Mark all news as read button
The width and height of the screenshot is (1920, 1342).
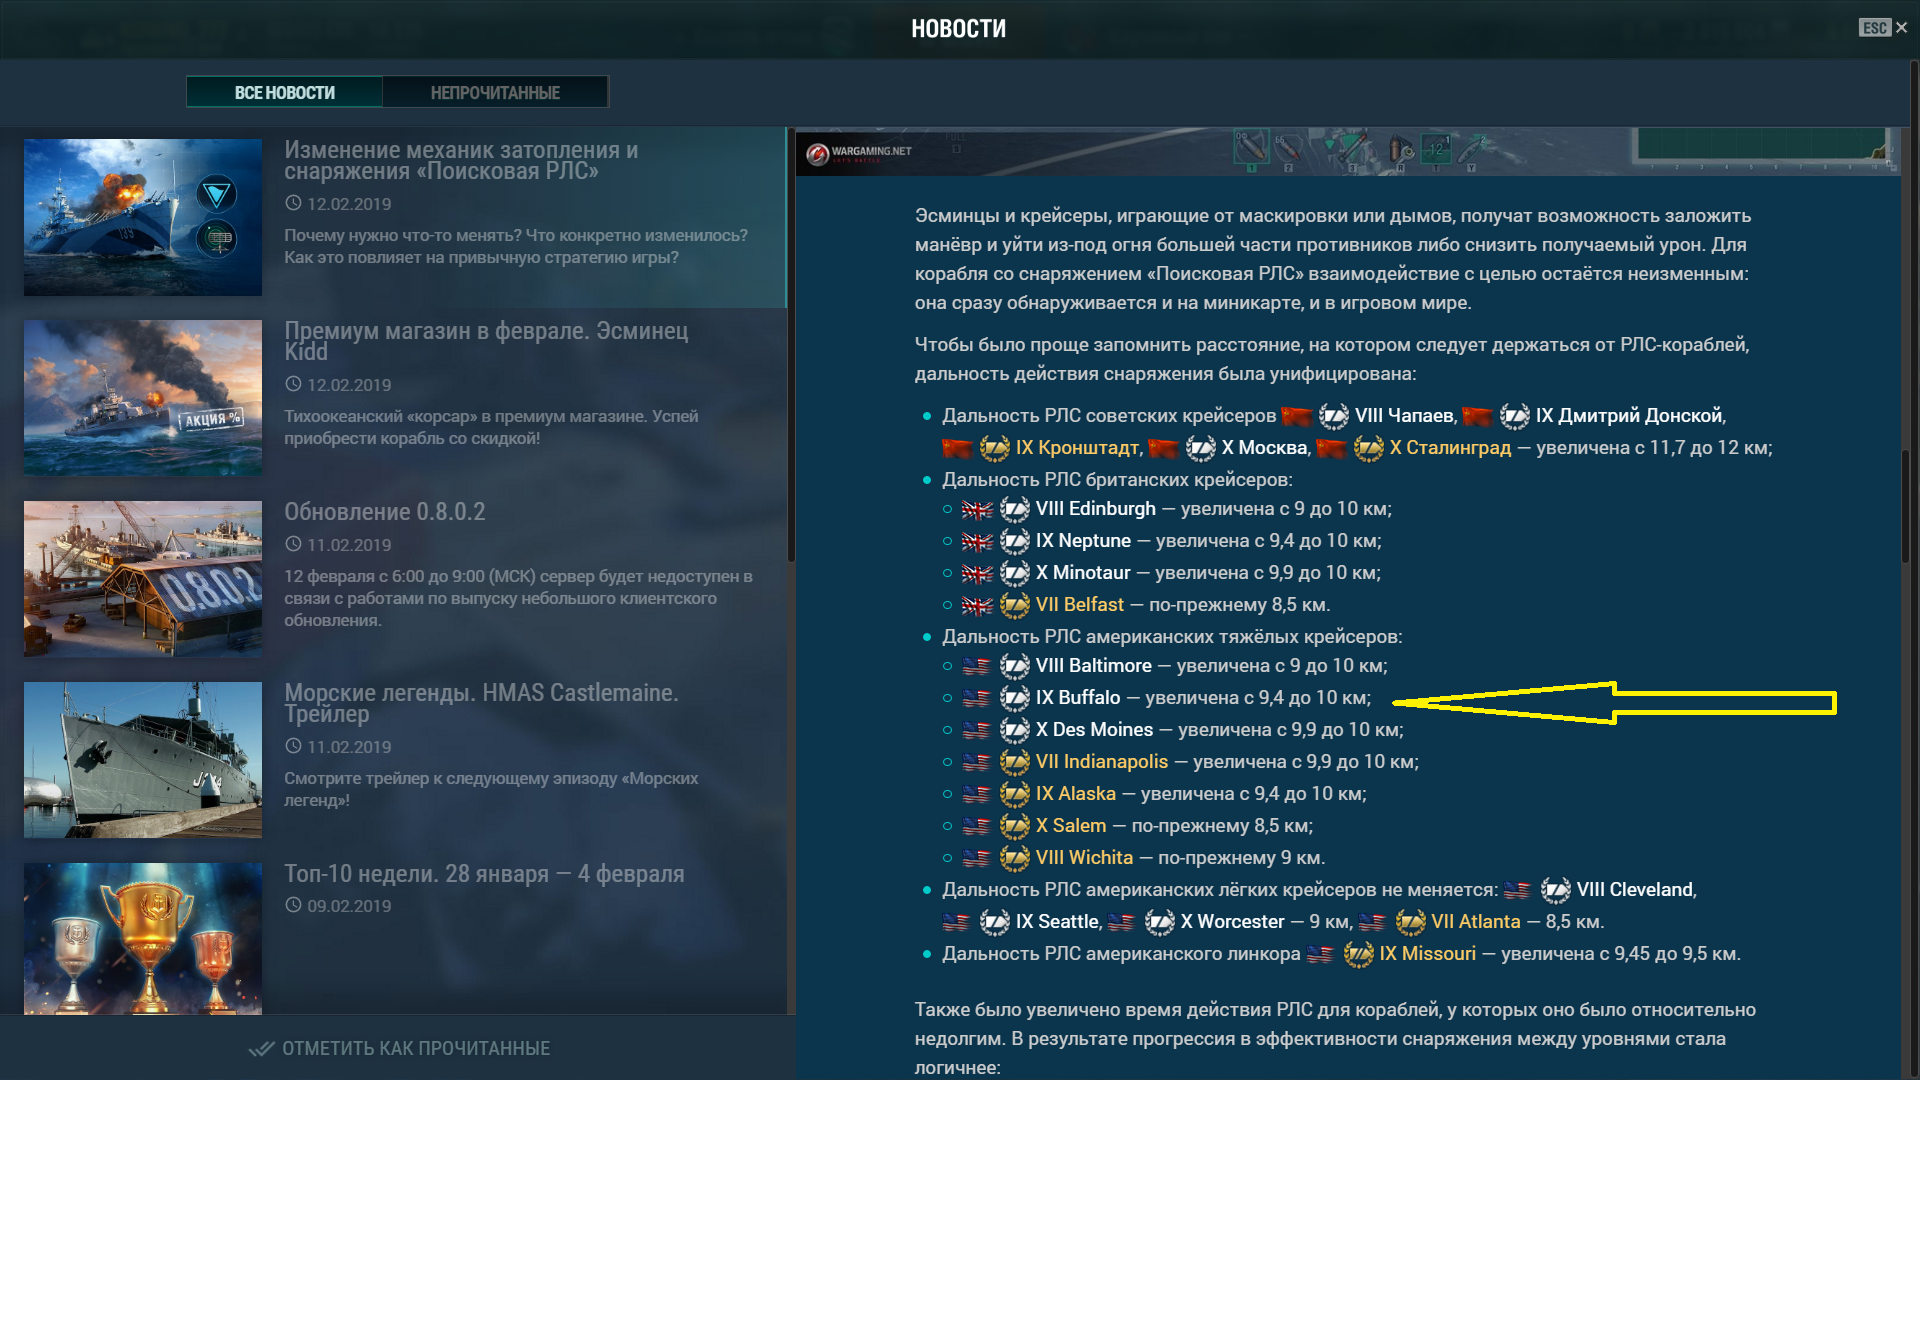pos(399,1048)
